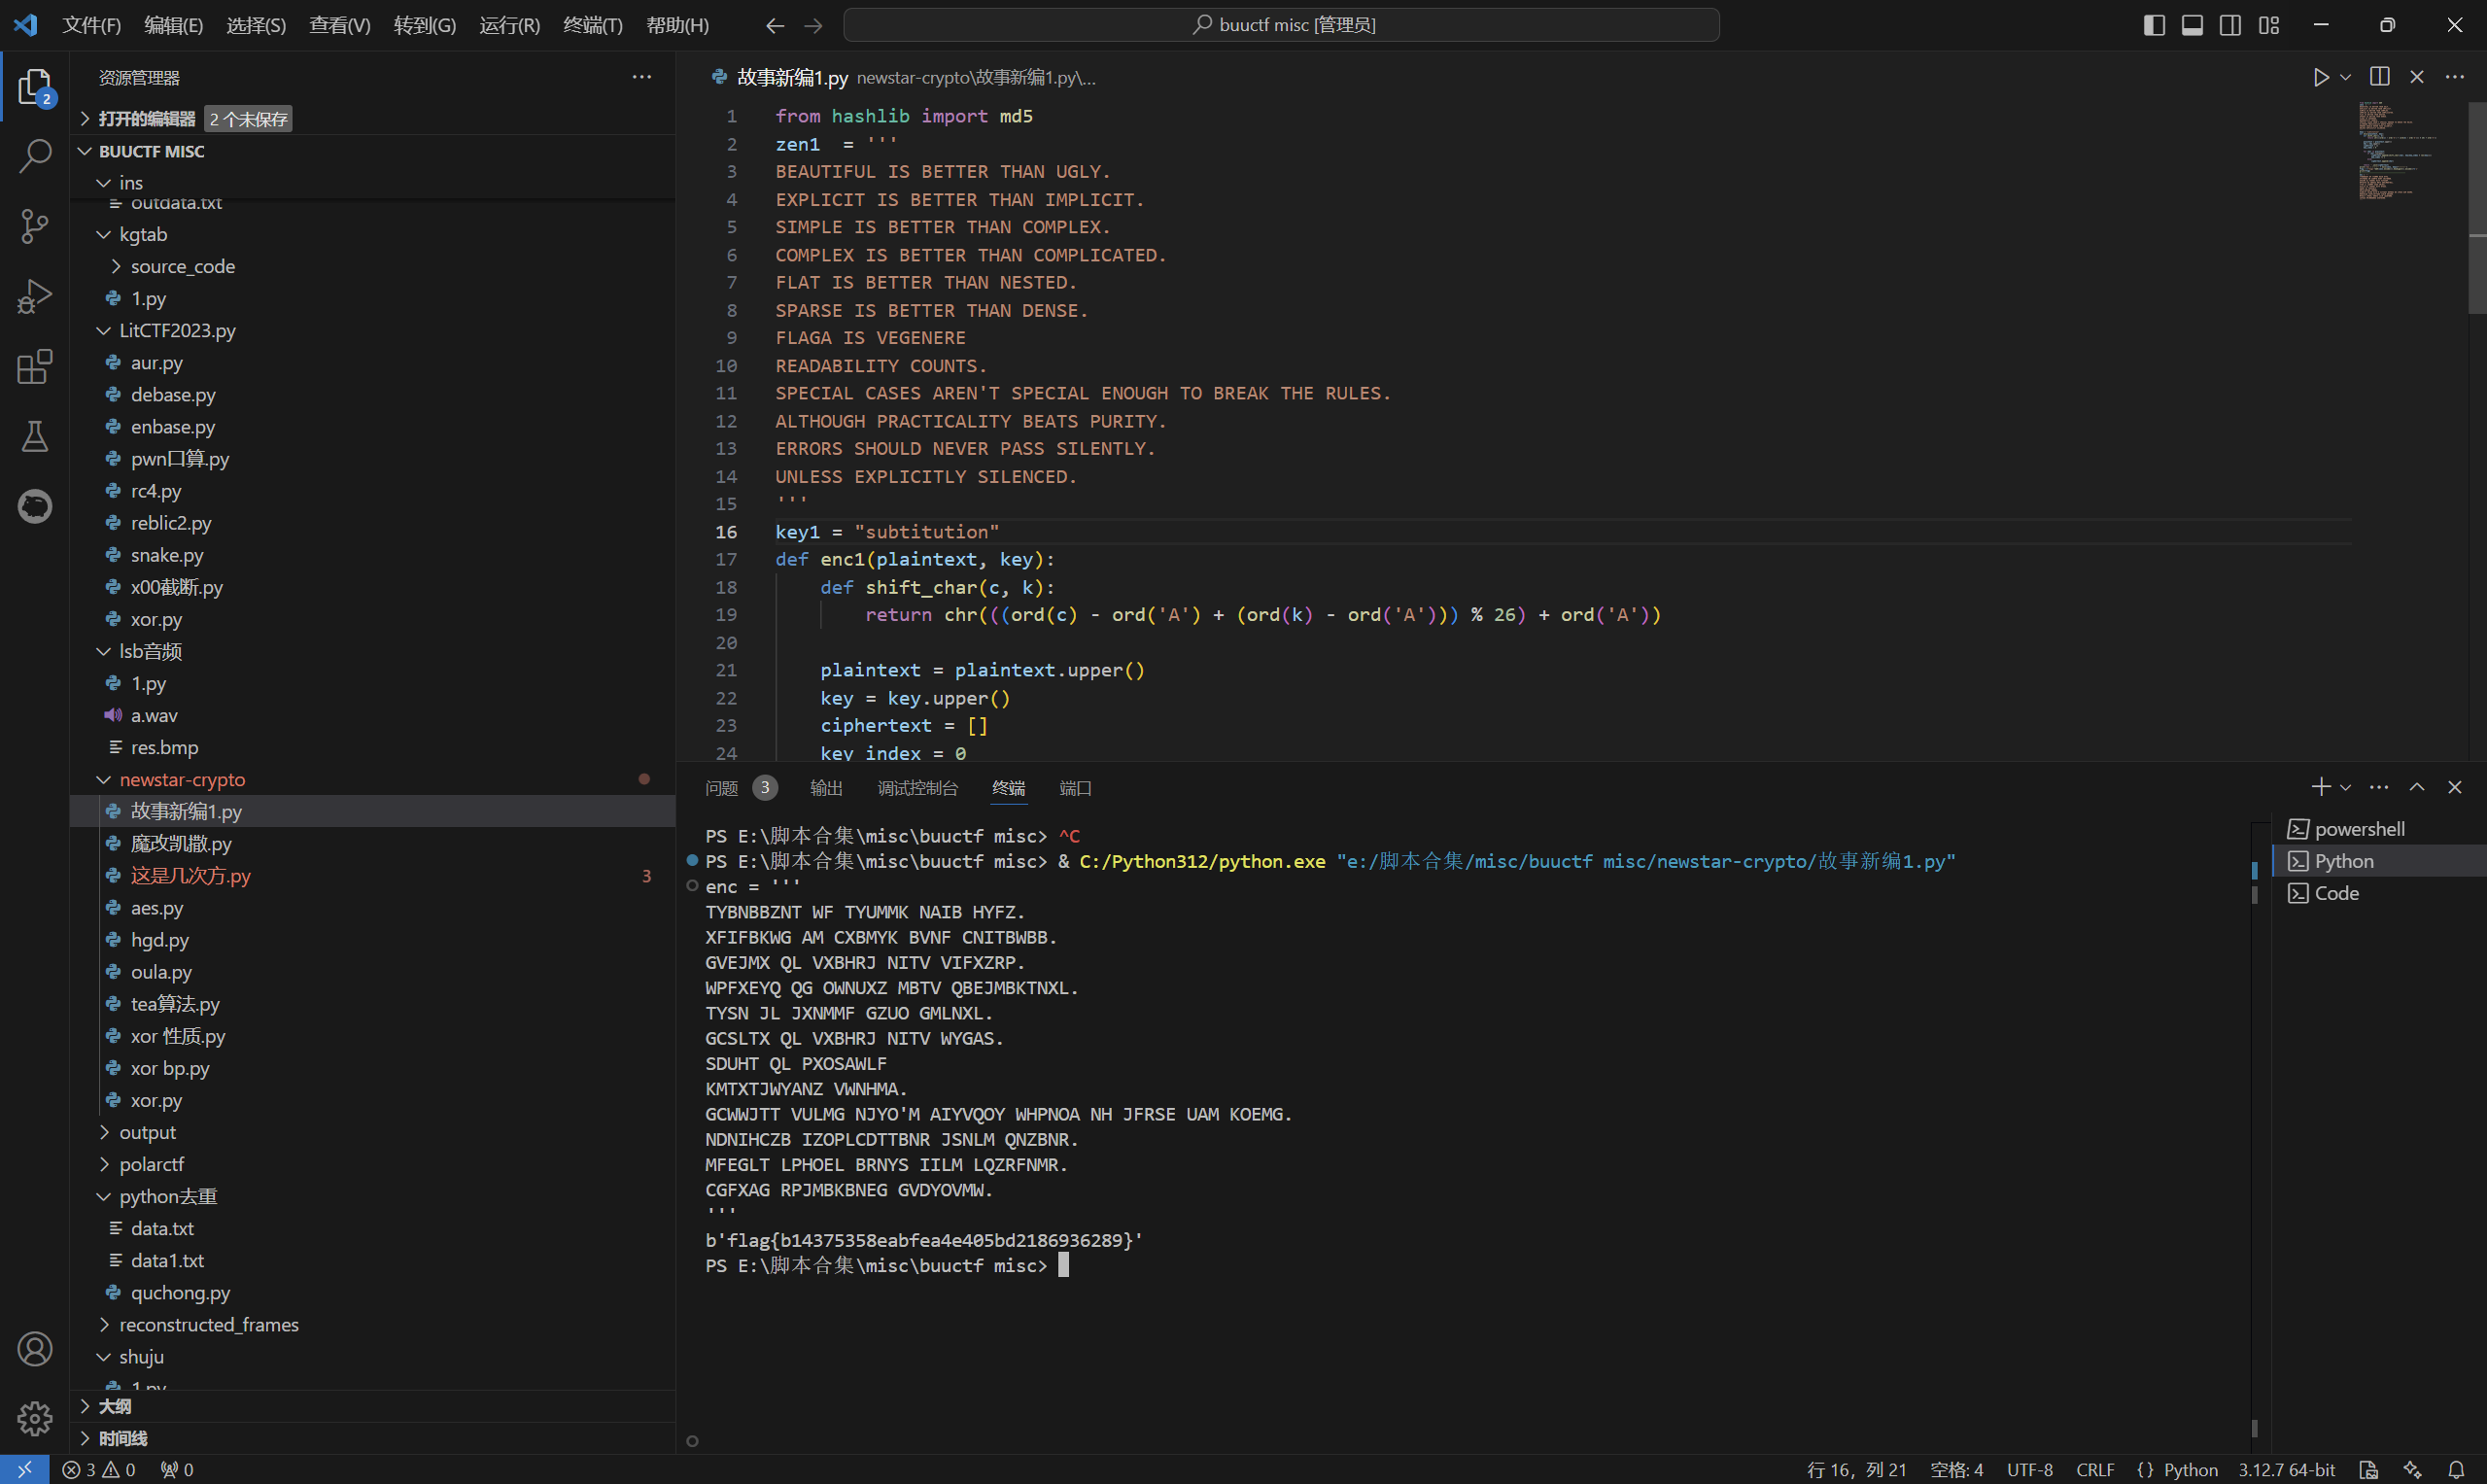The width and height of the screenshot is (2487, 1484).
Task: Expand the 大纲 outline section
Action: [85, 1406]
